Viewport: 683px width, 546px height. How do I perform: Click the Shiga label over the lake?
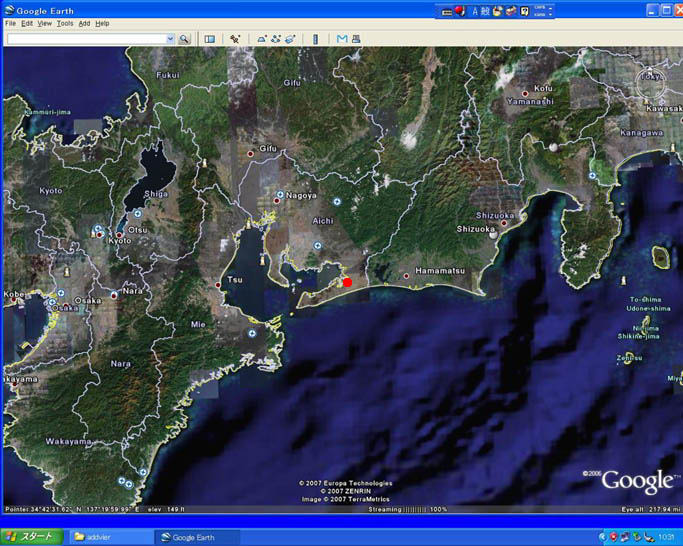point(156,193)
